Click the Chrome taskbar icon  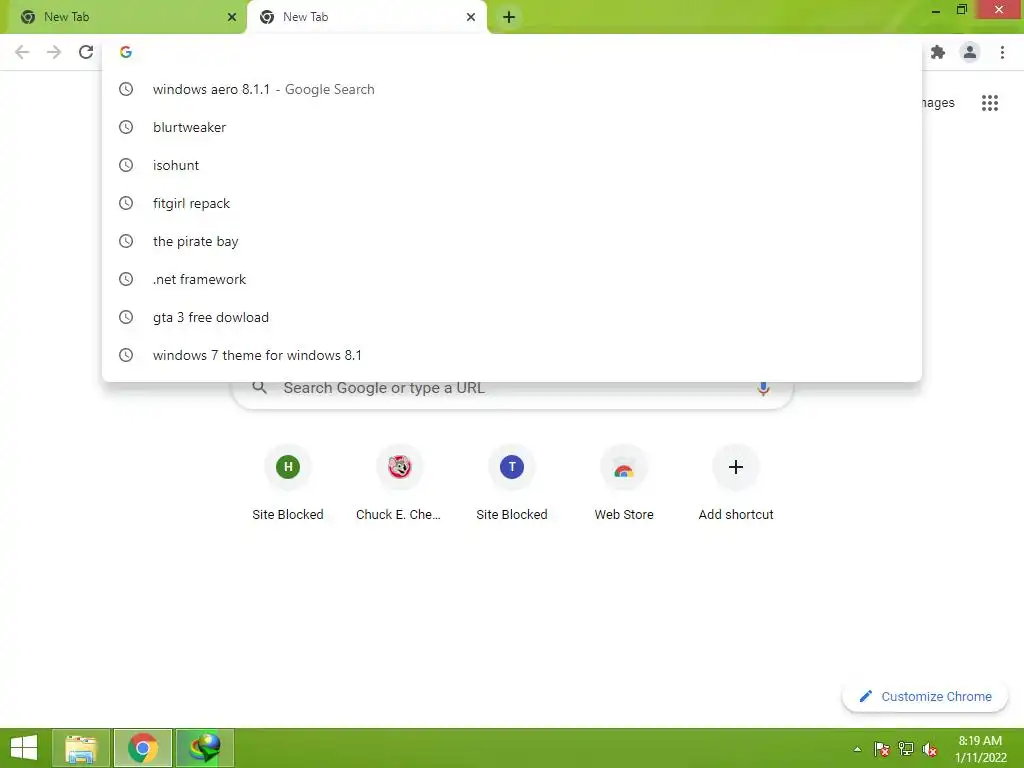143,748
